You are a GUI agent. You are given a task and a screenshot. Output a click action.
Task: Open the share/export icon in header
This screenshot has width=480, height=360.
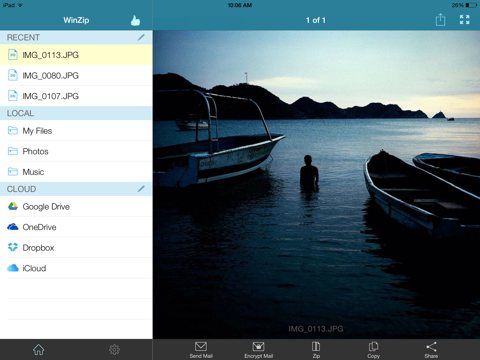[x=440, y=20]
